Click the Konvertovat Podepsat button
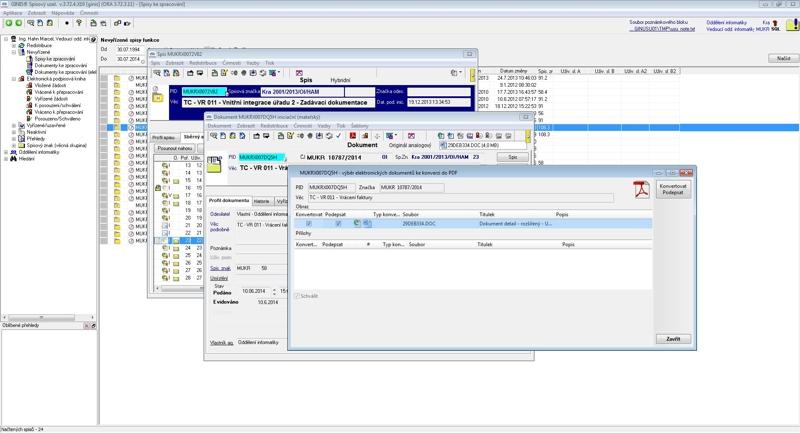800x433 pixels. click(x=672, y=190)
